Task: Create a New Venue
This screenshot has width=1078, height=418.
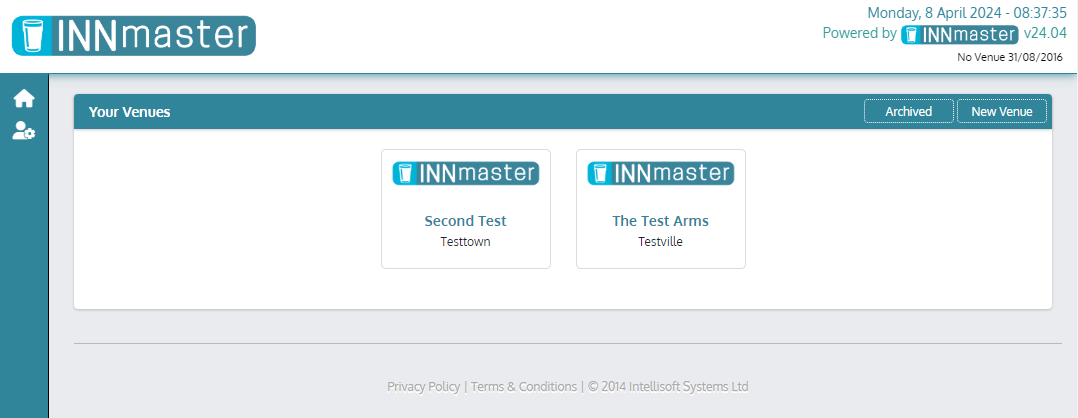Action: pyautogui.click(x=1002, y=111)
